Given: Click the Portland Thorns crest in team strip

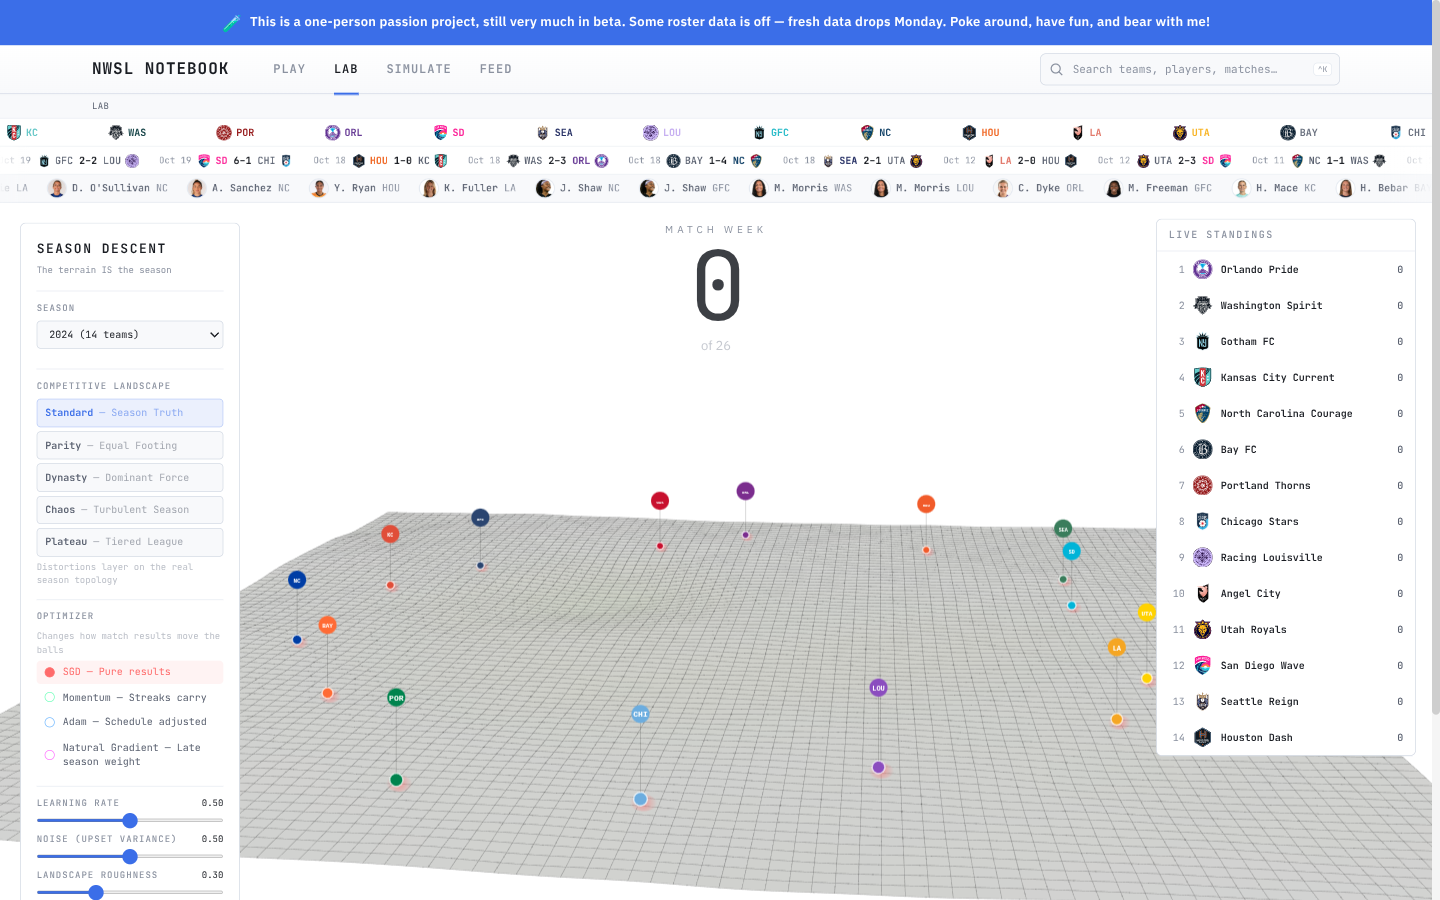Looking at the screenshot, I should coord(224,132).
